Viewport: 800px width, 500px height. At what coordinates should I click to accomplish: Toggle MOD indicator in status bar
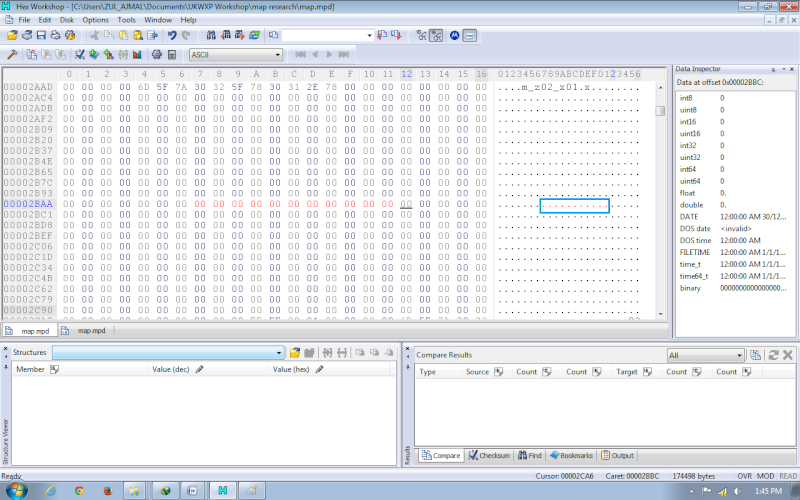coord(765,476)
